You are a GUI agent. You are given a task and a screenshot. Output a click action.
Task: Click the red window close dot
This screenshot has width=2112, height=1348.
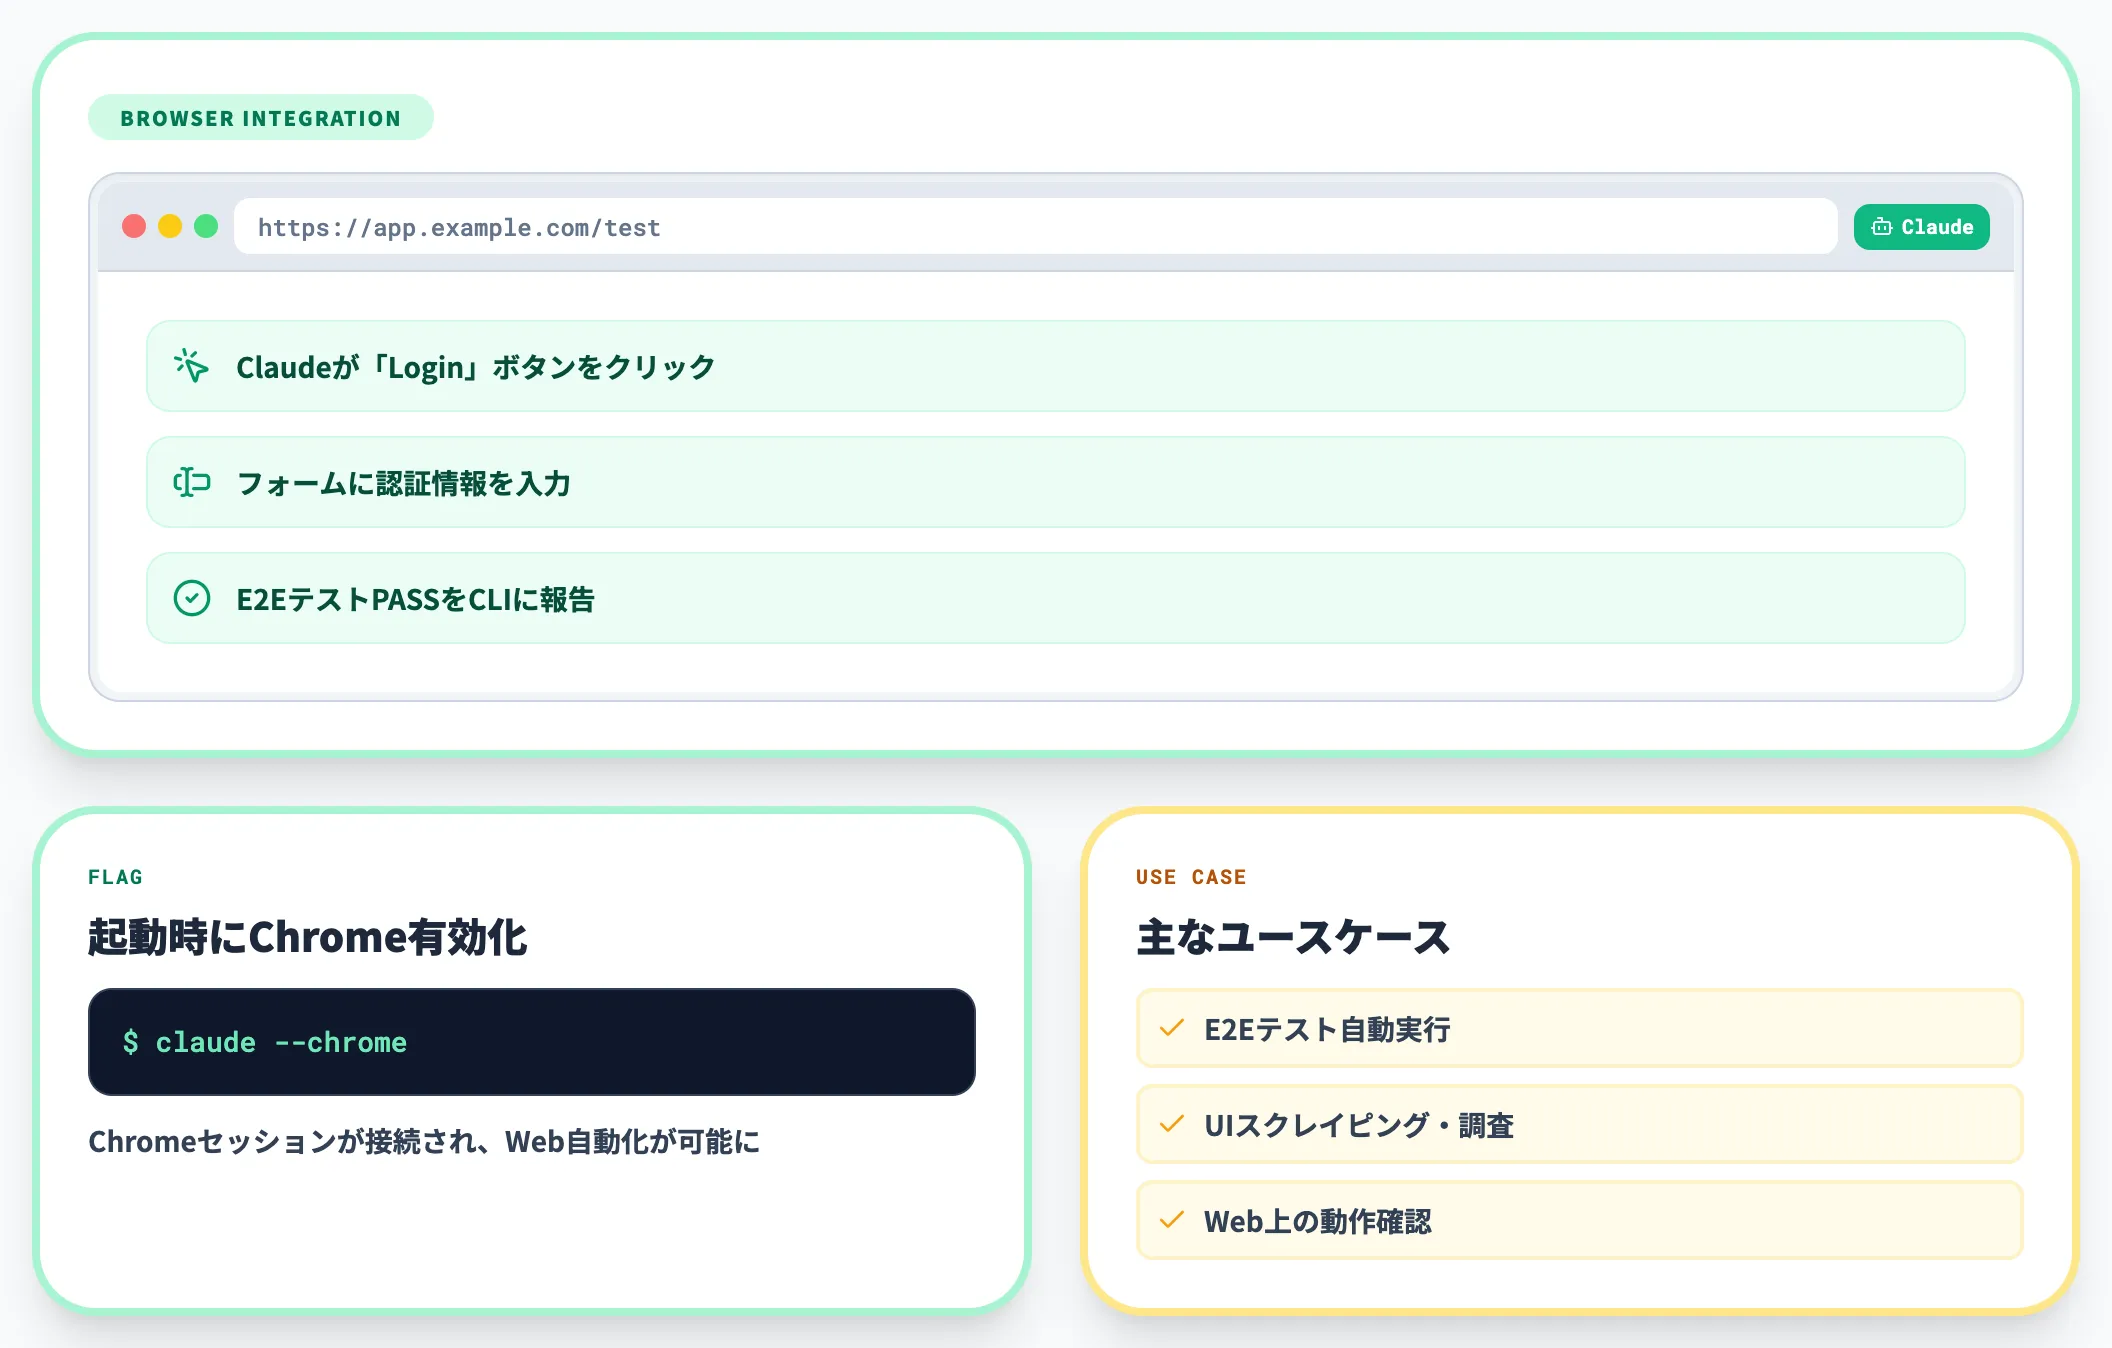point(134,227)
